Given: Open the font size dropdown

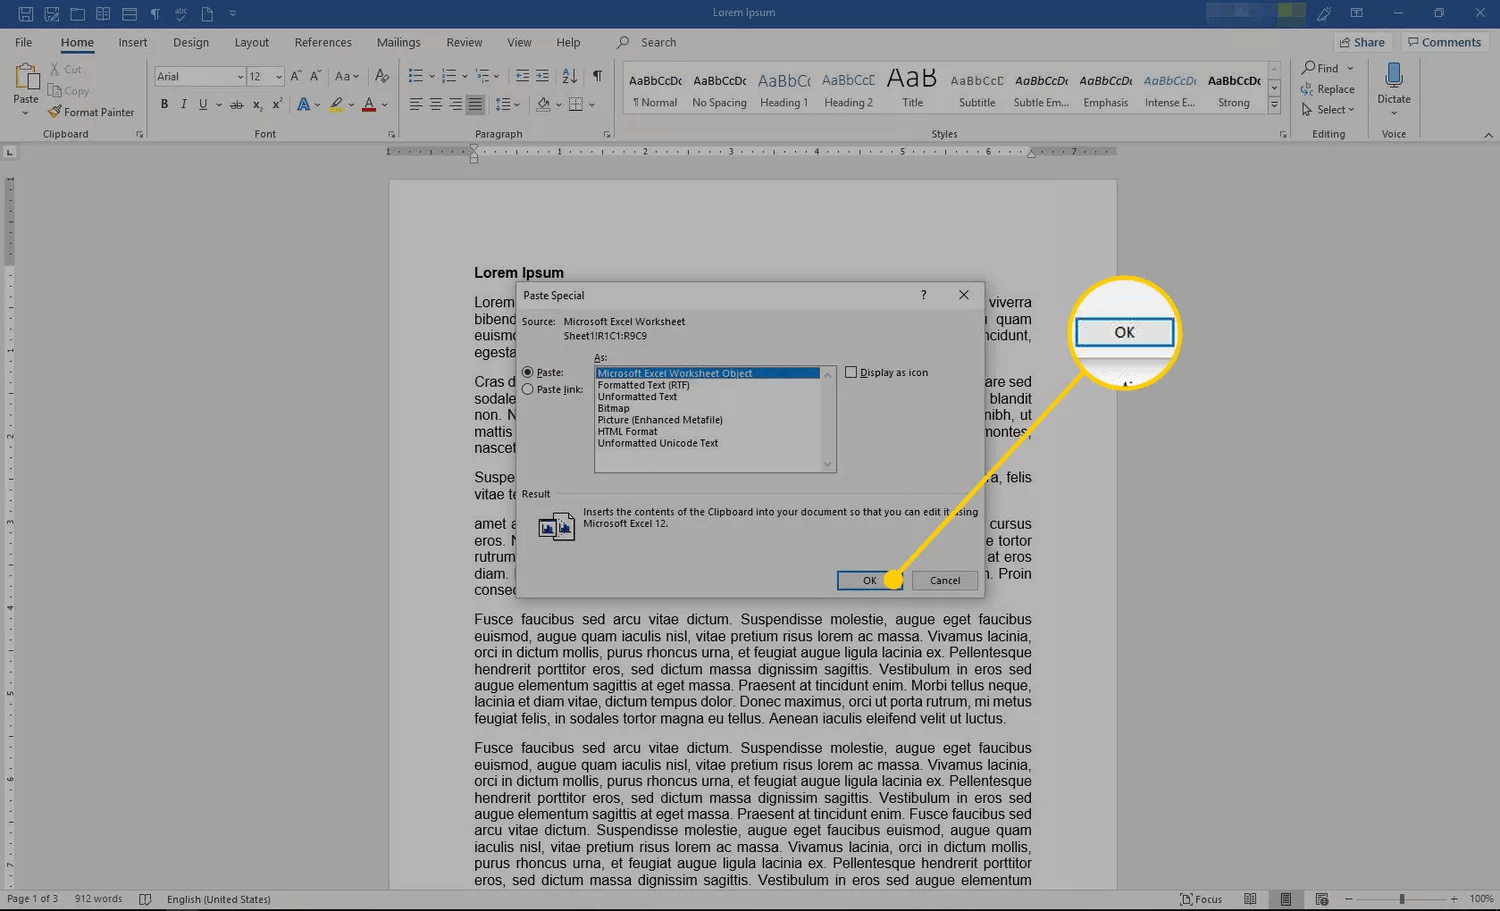Looking at the screenshot, I should point(265,76).
